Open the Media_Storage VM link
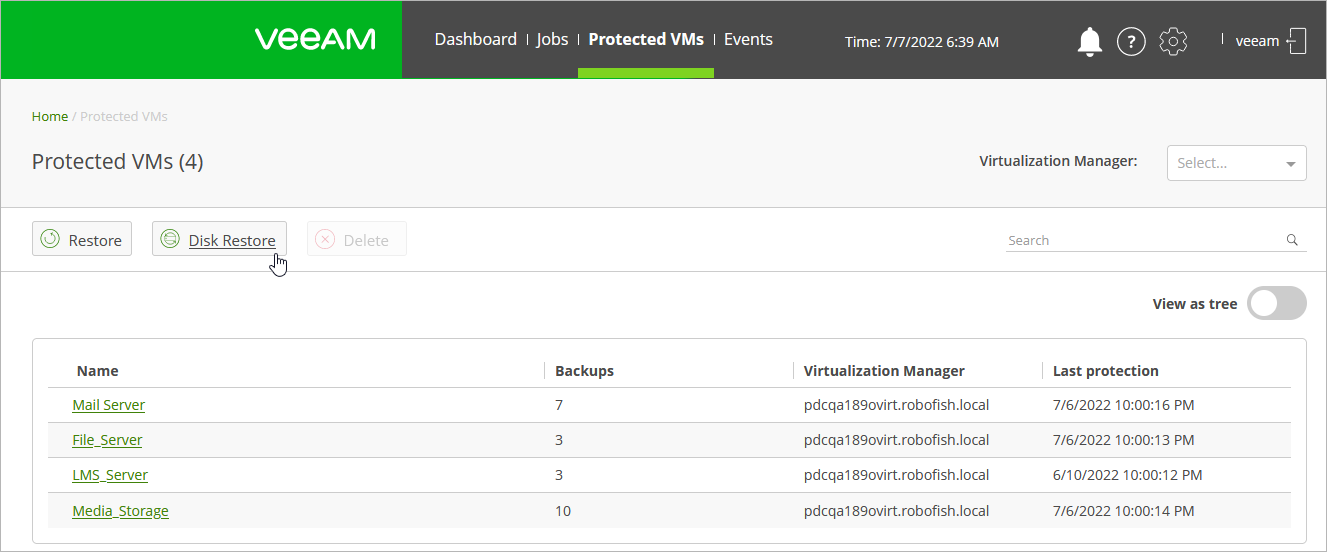The width and height of the screenshot is (1327, 552). click(x=120, y=511)
